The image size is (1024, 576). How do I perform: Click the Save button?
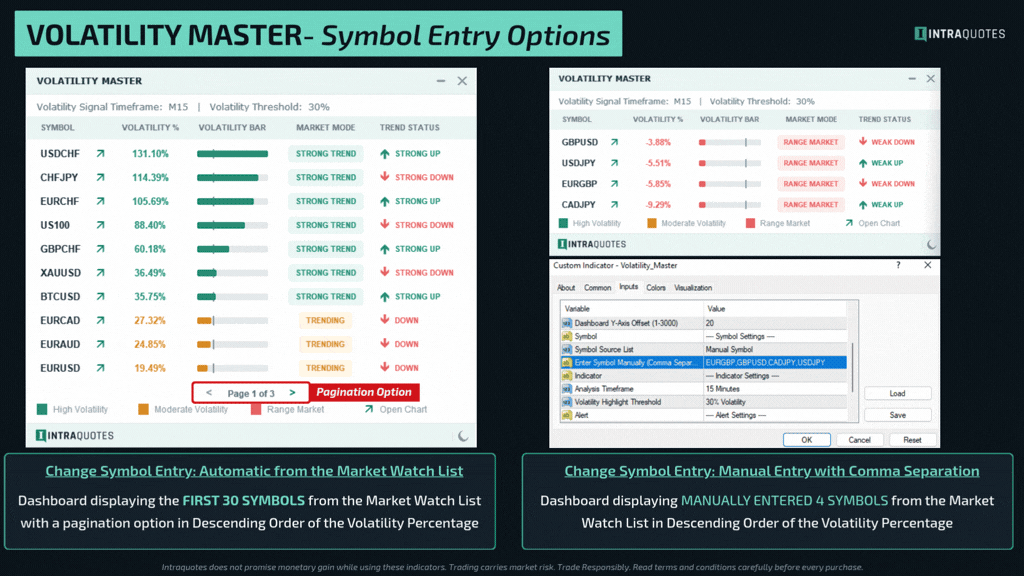[x=897, y=415]
